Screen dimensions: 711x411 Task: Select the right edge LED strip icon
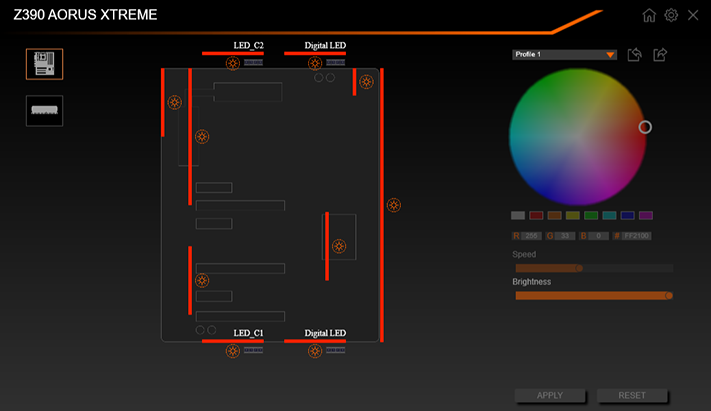click(x=394, y=205)
